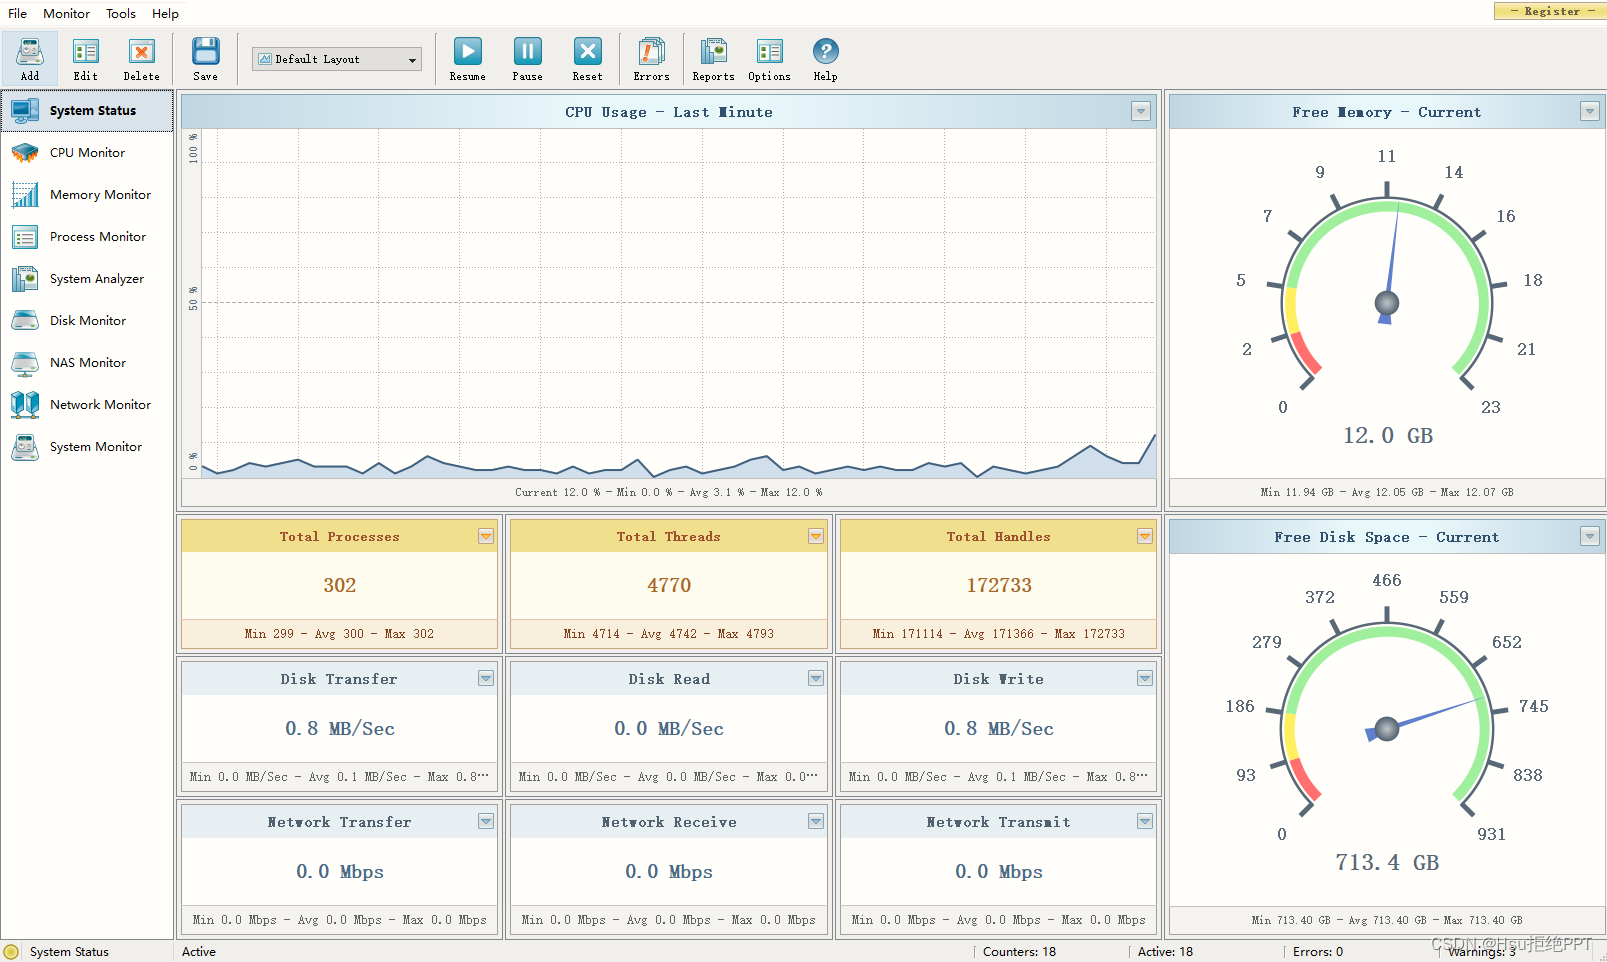Viewport: 1607px width, 962px height.
Task: Open the Default Layout dropdown
Action: point(337,60)
